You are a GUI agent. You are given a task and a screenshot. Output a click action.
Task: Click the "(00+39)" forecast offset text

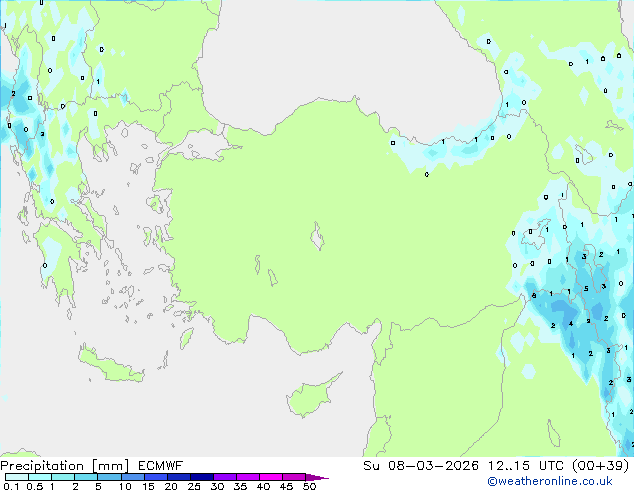tap(601, 466)
